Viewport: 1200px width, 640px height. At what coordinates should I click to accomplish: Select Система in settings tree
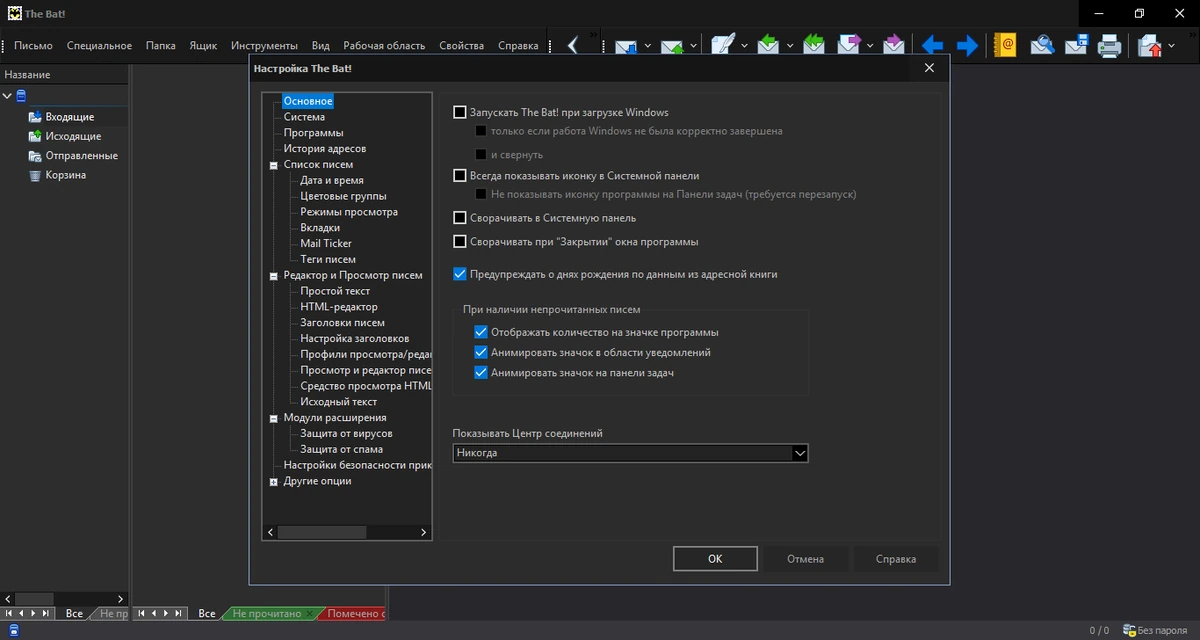point(304,117)
